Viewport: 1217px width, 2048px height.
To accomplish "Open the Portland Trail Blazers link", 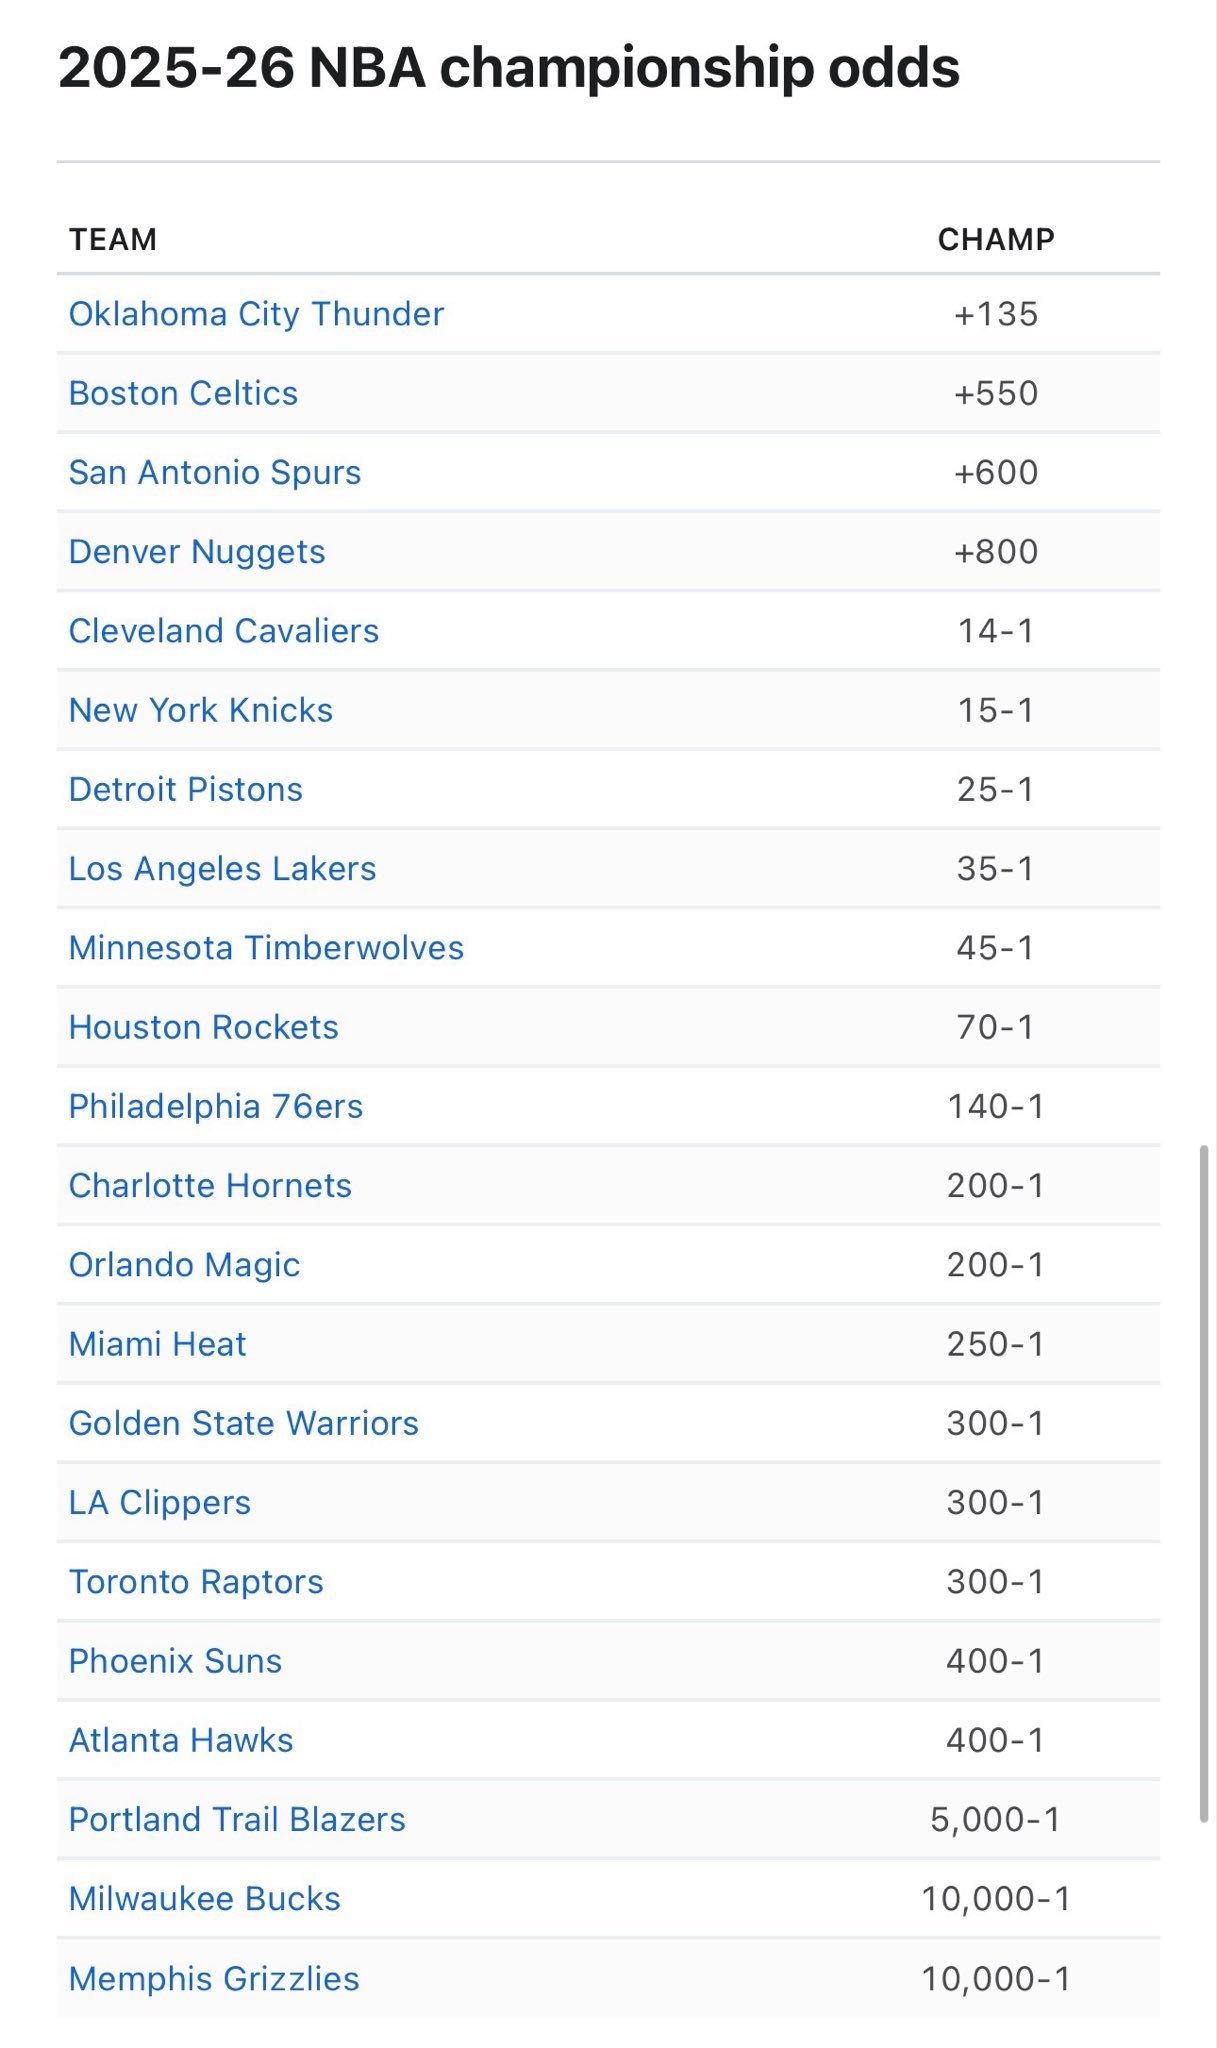I will point(237,1819).
